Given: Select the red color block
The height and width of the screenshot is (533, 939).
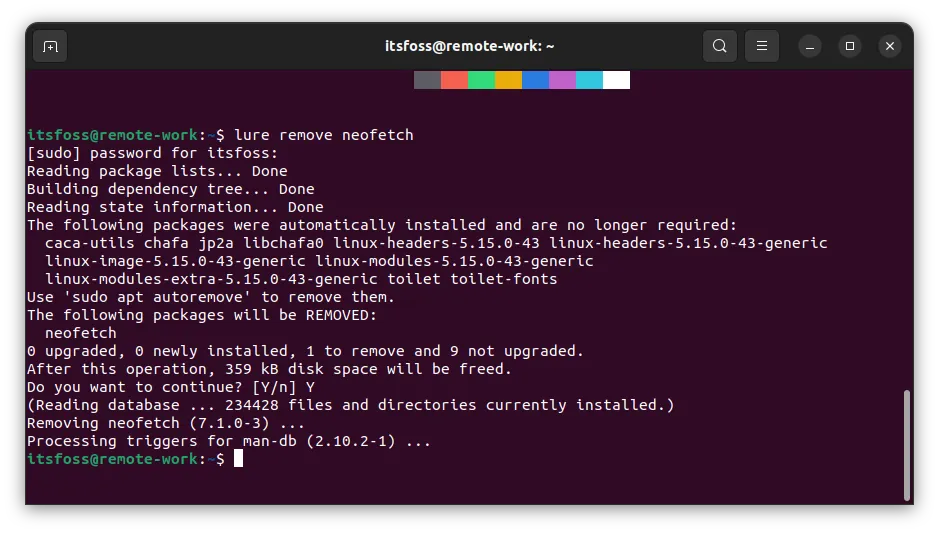Looking at the screenshot, I should 454,80.
